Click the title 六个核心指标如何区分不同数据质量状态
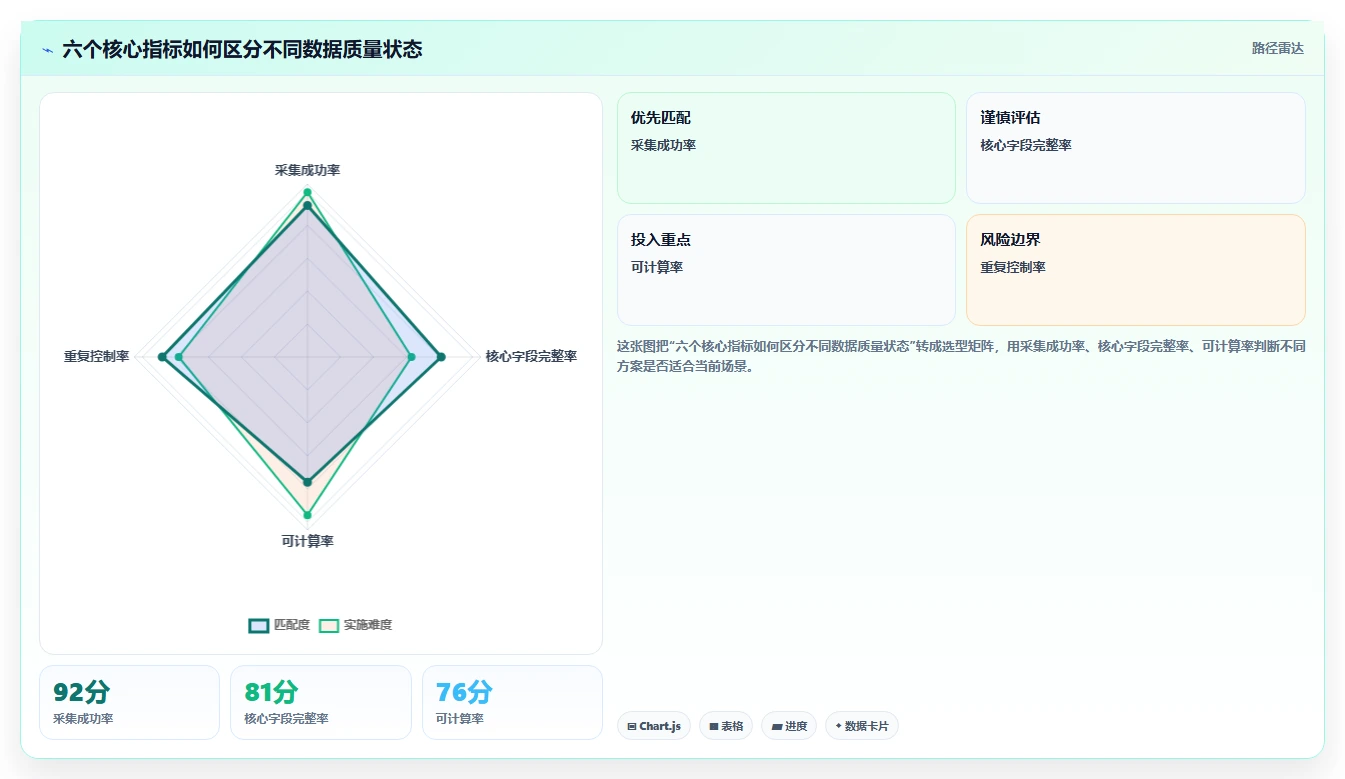Viewport: 1345px width, 779px height. coord(242,49)
